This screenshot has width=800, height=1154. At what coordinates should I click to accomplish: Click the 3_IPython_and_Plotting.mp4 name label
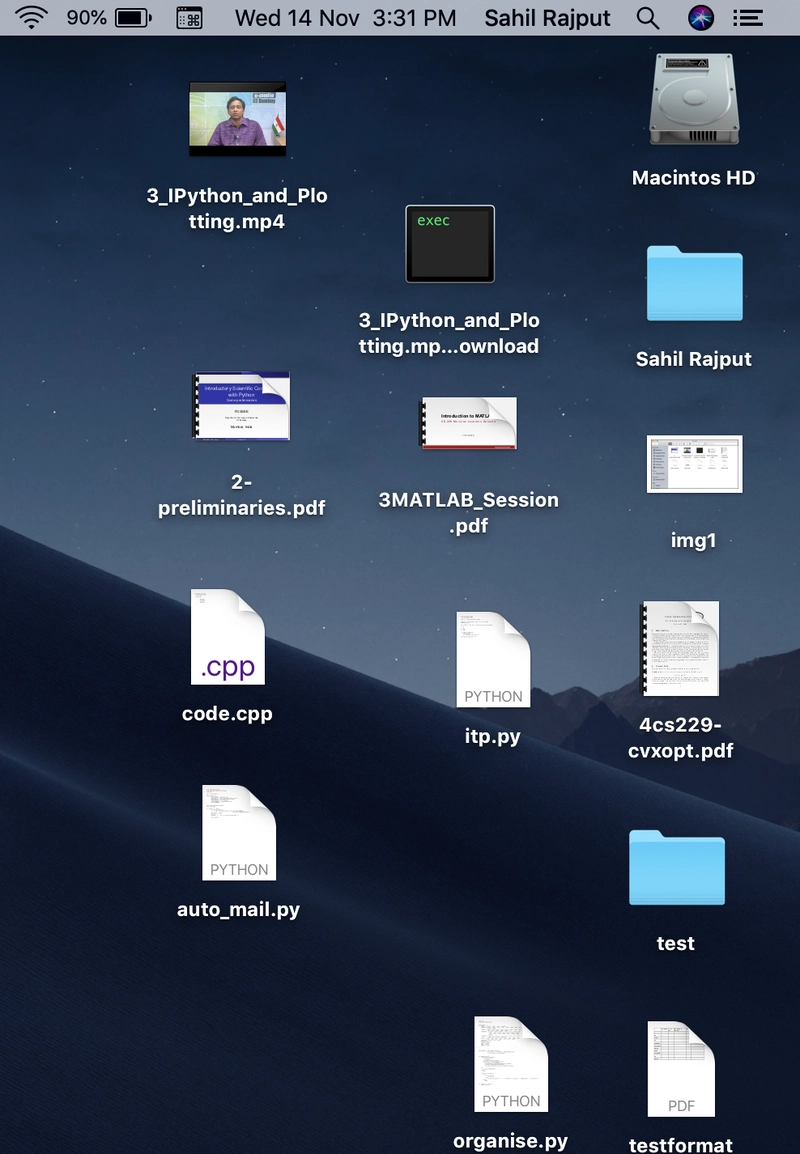point(237,208)
